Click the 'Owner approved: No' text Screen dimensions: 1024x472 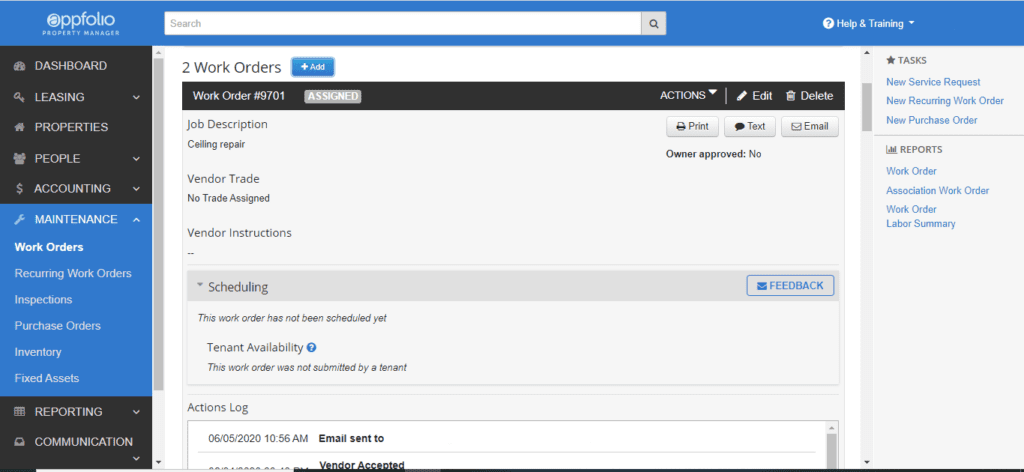[x=713, y=155]
